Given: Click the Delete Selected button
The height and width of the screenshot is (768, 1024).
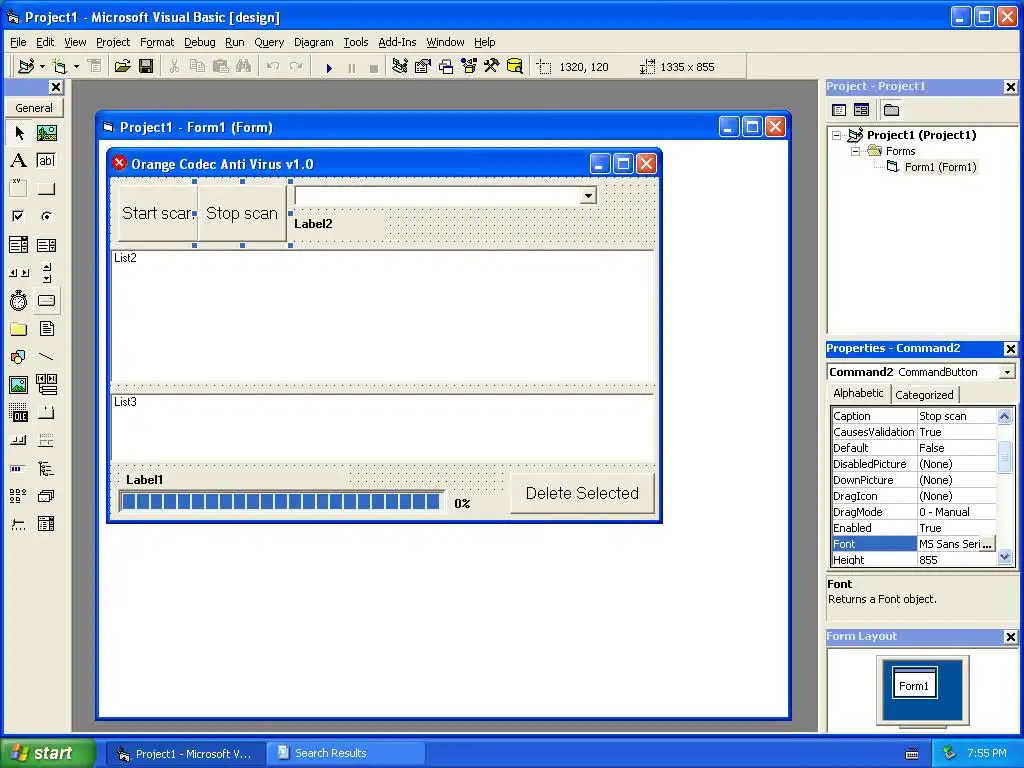Looking at the screenshot, I should pos(582,493).
